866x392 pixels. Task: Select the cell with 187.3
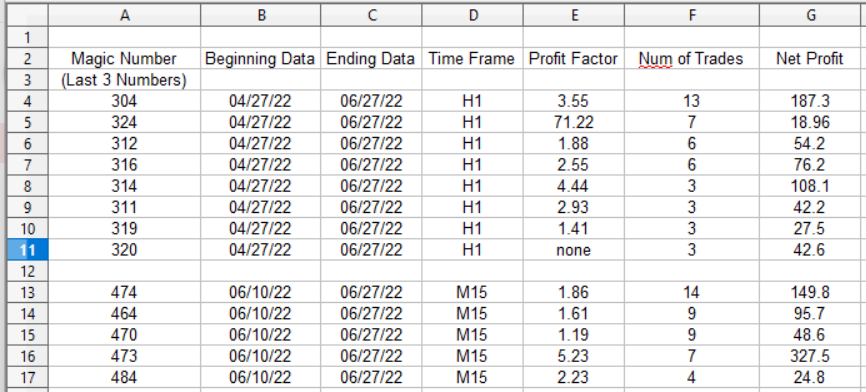pos(810,101)
